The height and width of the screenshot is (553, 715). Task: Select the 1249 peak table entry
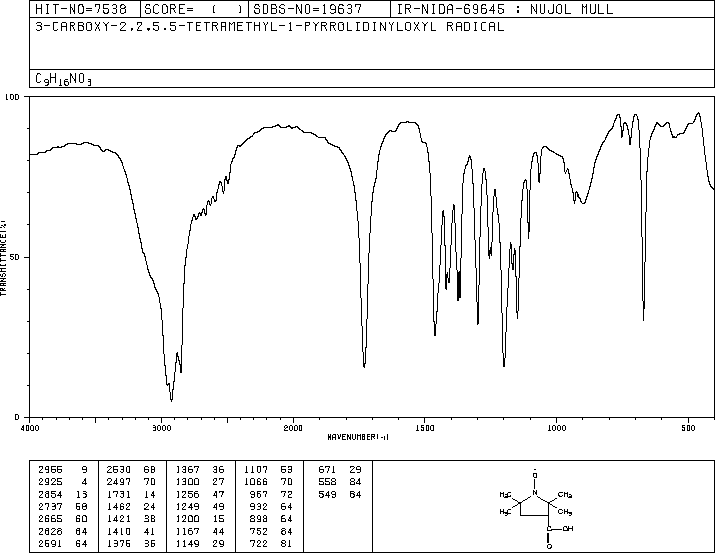(200, 506)
